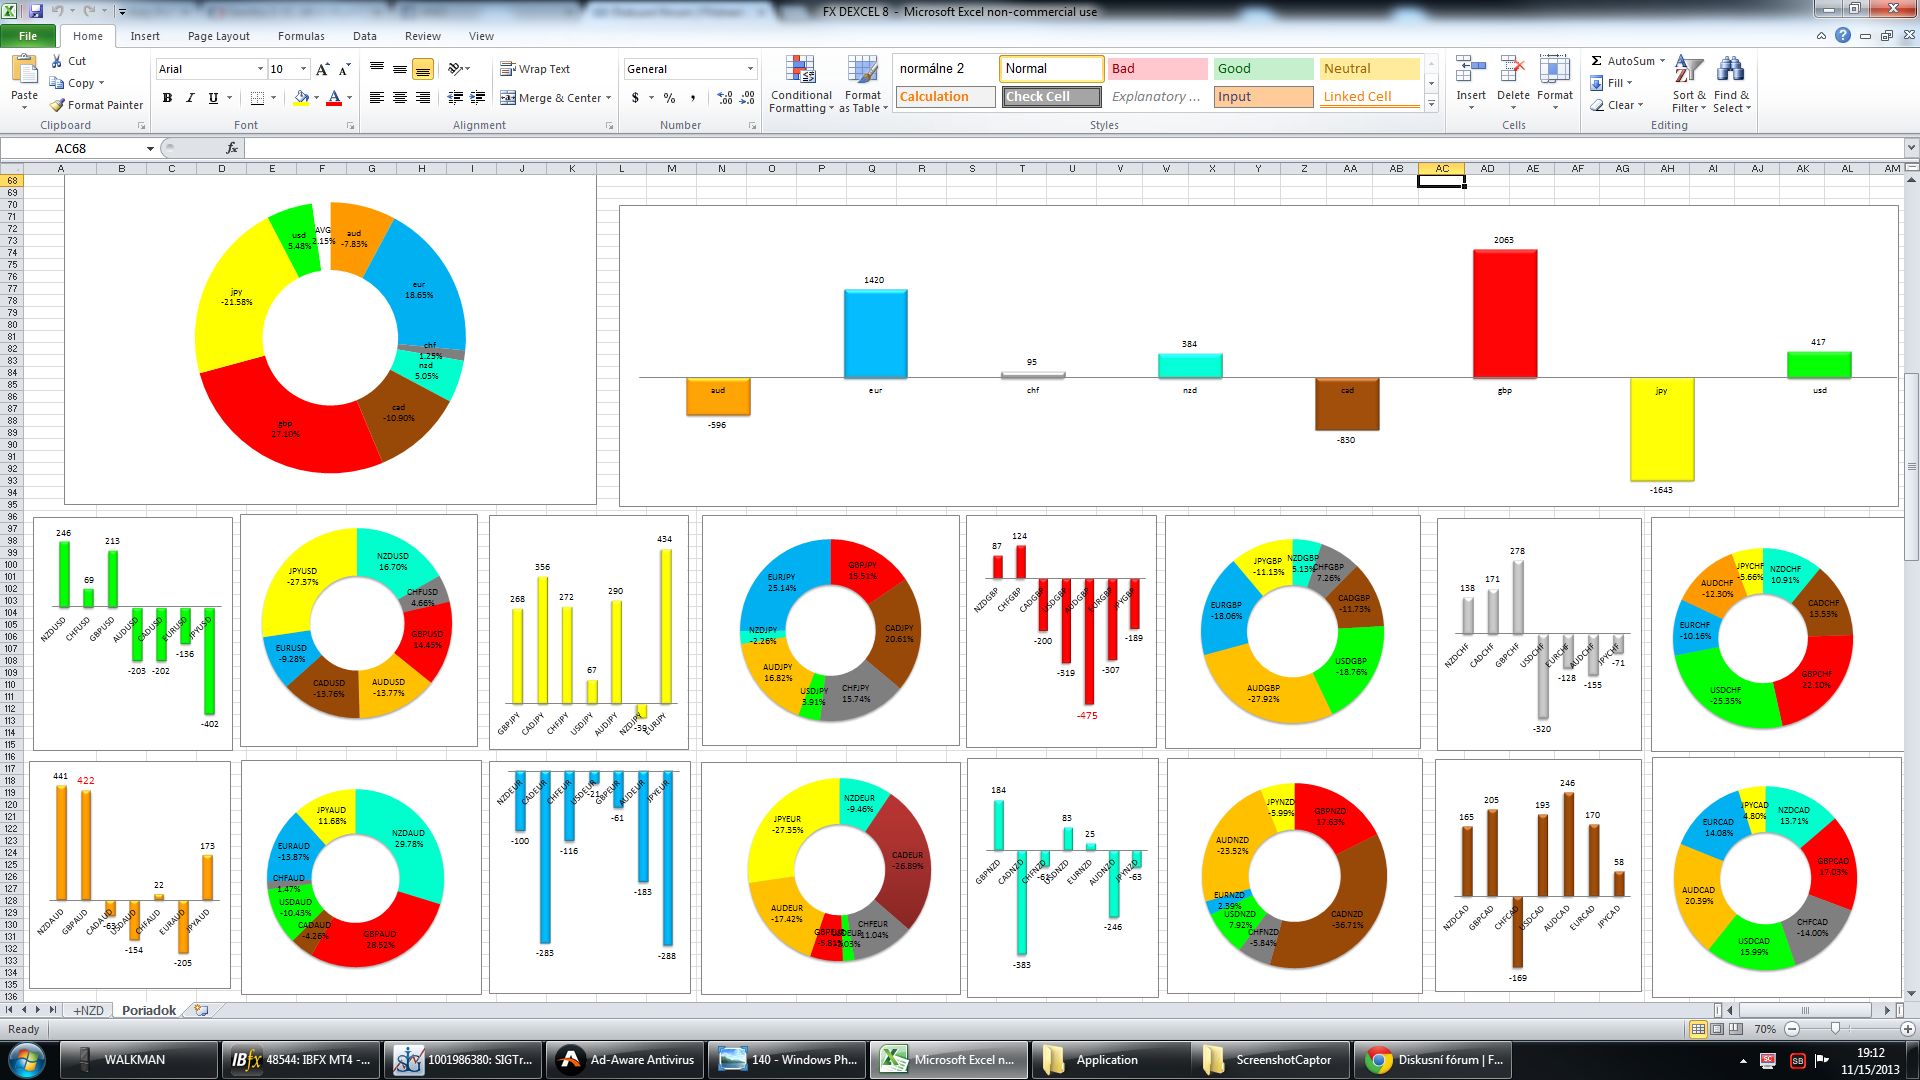Toggle Wrap Text option

click(535, 69)
